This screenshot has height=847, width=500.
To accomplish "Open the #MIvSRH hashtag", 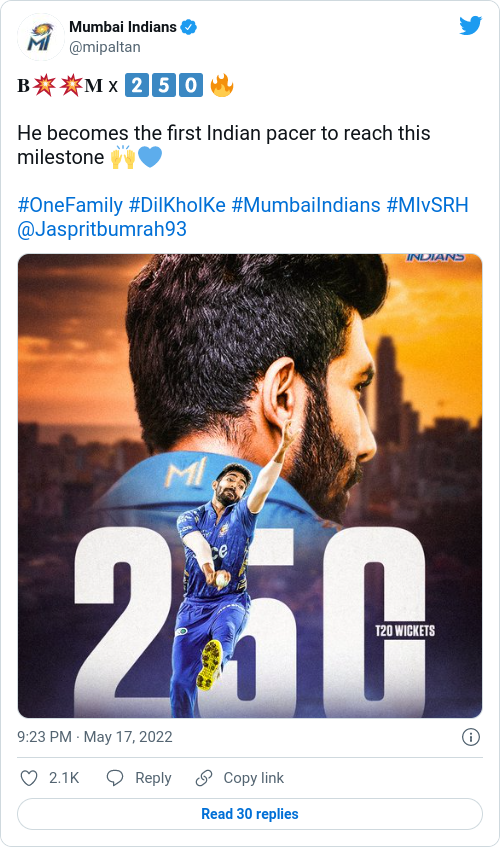I will [x=427, y=205].
